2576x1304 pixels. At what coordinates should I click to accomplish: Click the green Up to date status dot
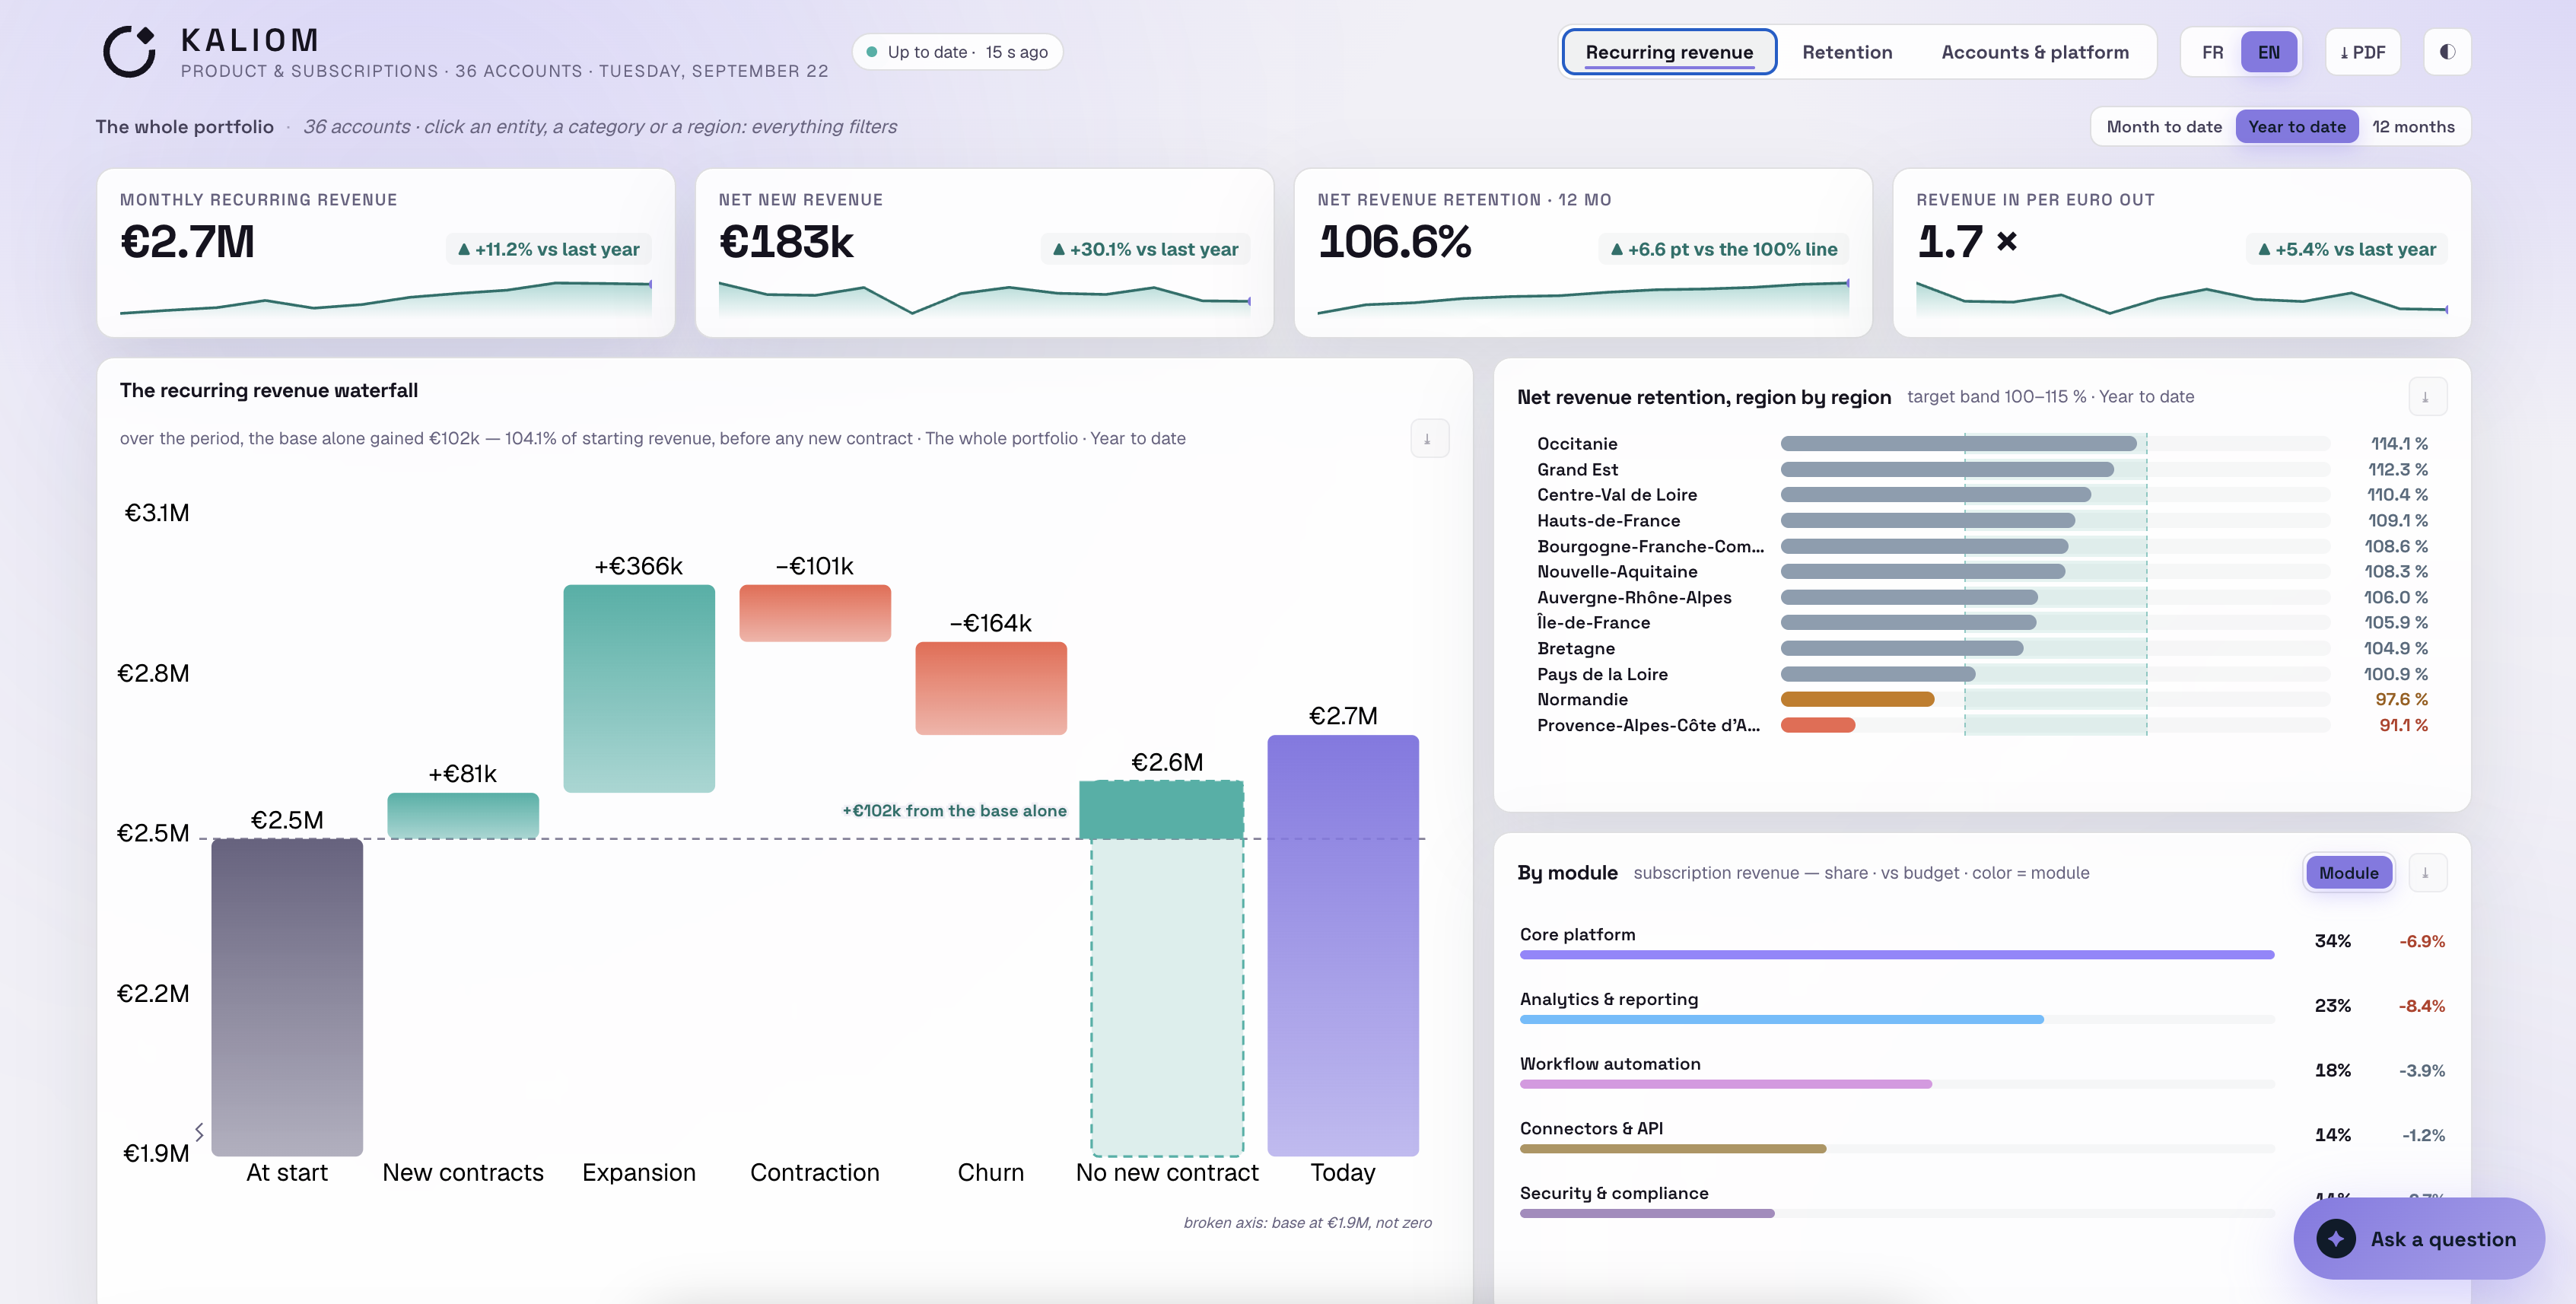871,52
